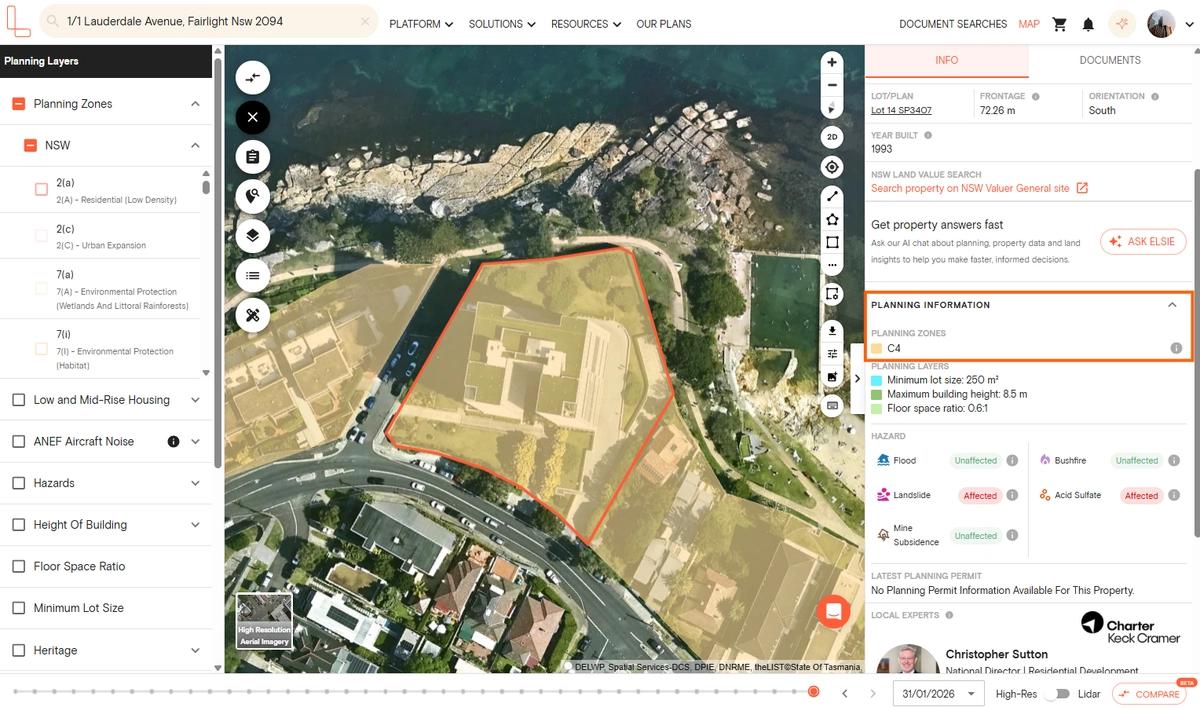This screenshot has width=1200, height=708.
Task: Click the compare arrows circle button
Action: coord(252,78)
